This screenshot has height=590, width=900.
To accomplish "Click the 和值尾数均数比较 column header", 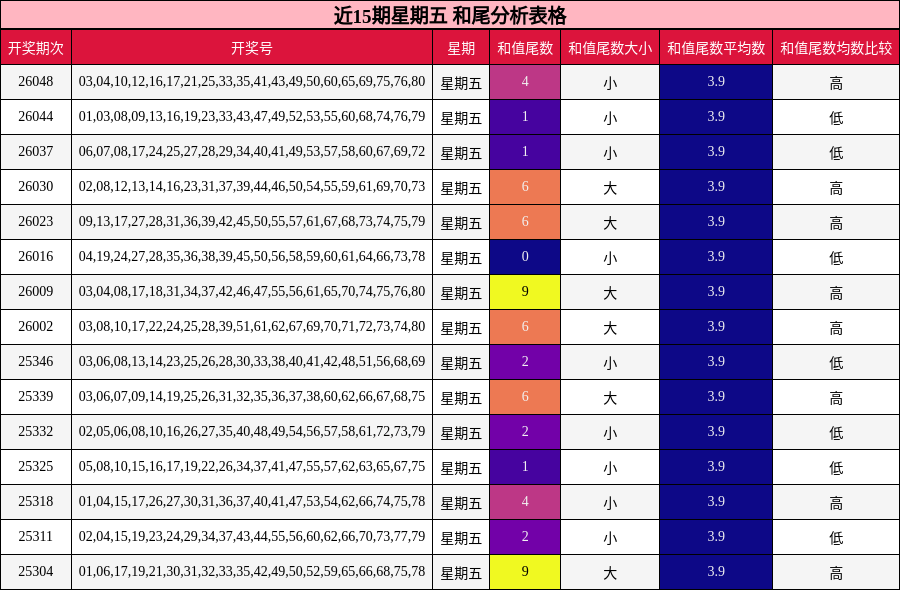I will coord(836,45).
